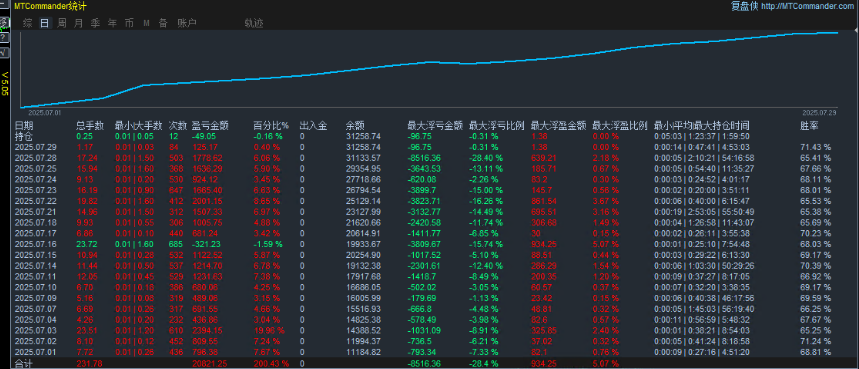Select the 2025.07.28 date row
859x369 pixels.
(x=36, y=158)
